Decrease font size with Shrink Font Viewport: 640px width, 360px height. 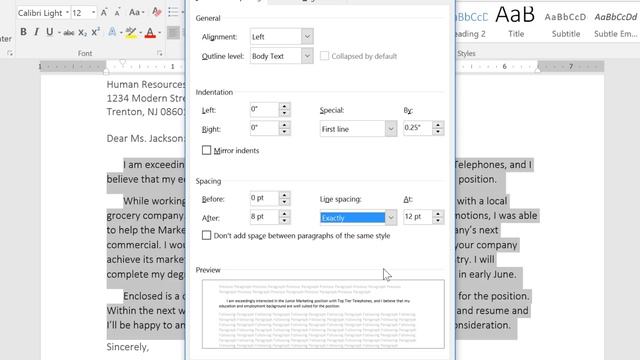(x=118, y=13)
